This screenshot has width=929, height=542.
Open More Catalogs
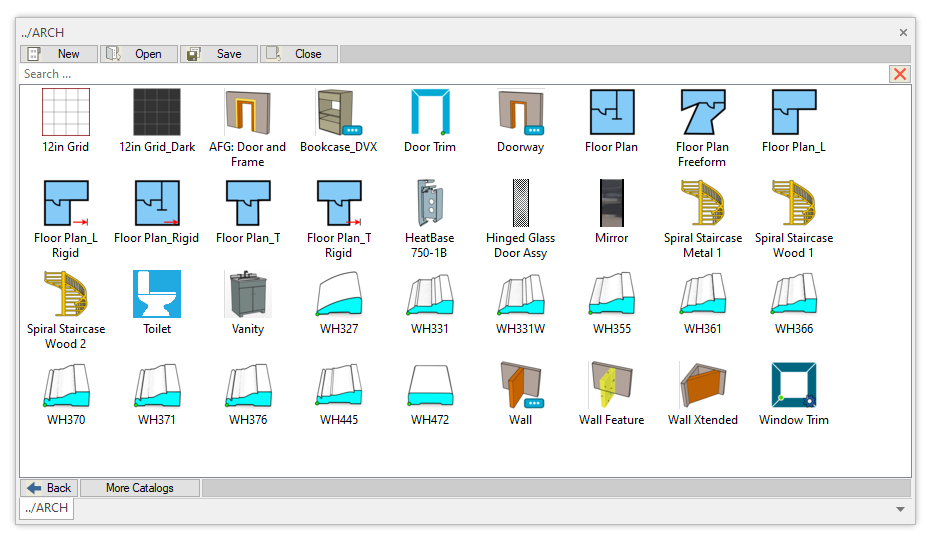pos(140,488)
